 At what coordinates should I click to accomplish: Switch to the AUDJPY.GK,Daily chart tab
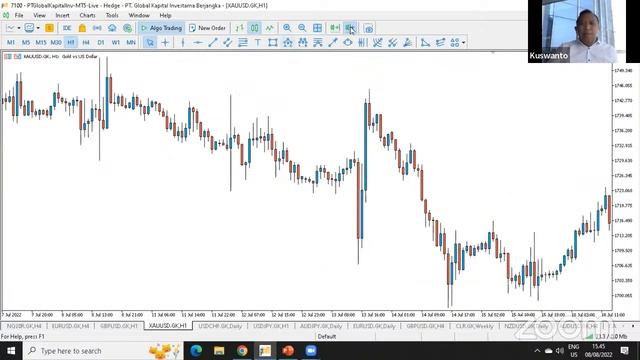321,326
